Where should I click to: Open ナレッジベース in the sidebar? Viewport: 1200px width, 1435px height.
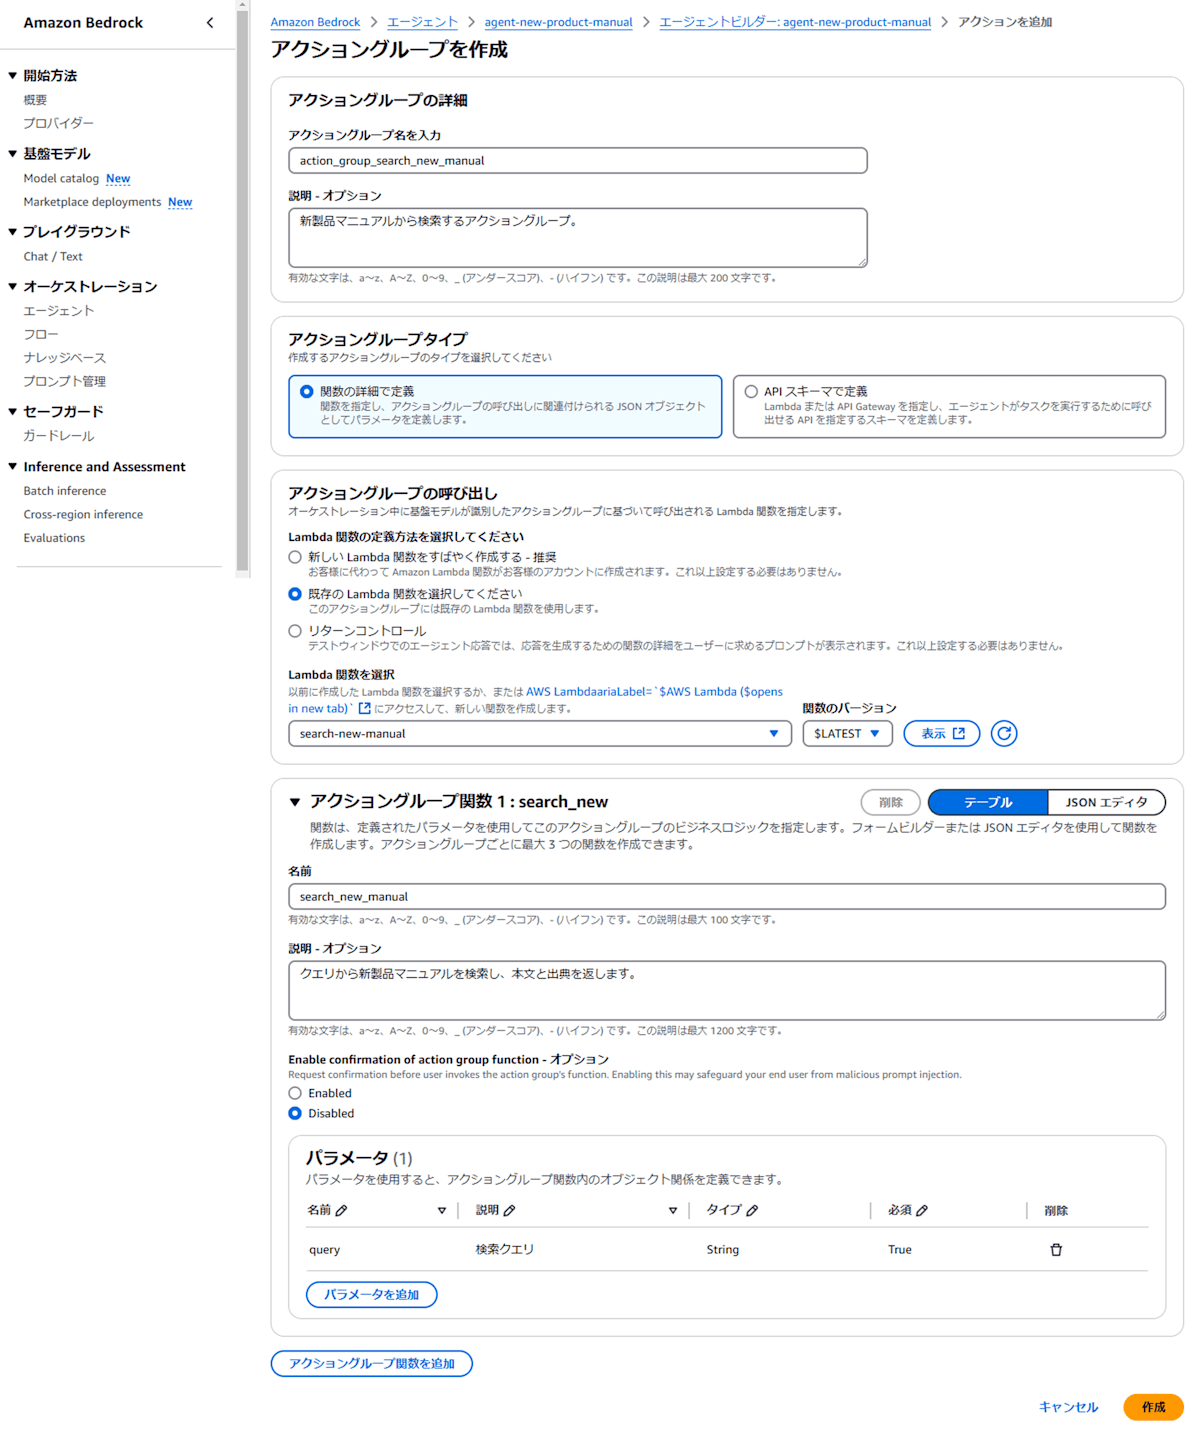tap(65, 358)
